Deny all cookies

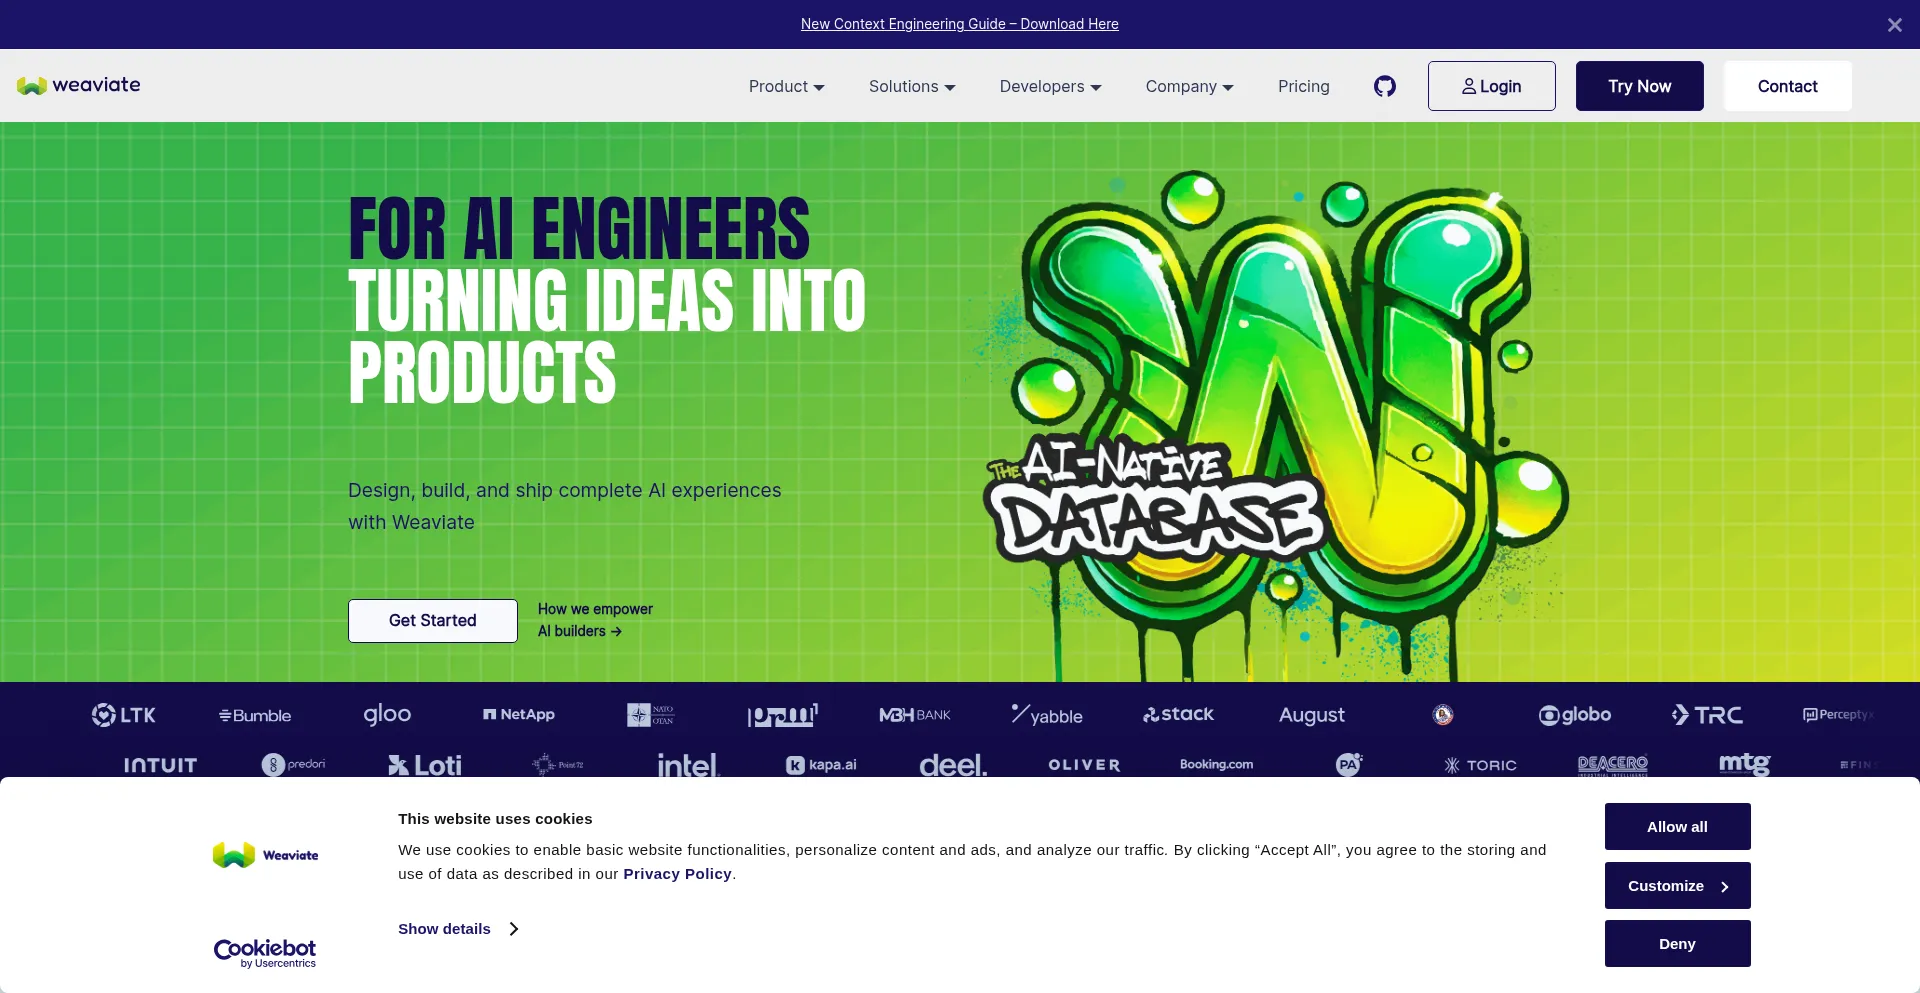point(1677,944)
